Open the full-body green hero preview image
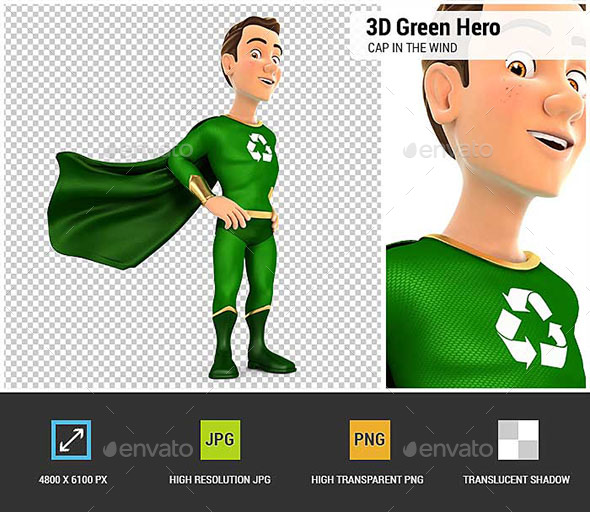The width and height of the screenshot is (590, 512). click(193, 196)
